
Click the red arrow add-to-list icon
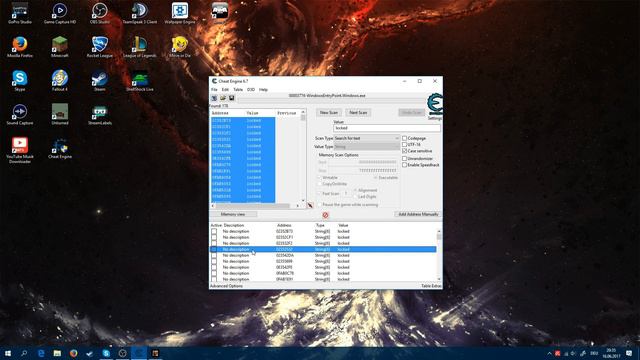310,205
